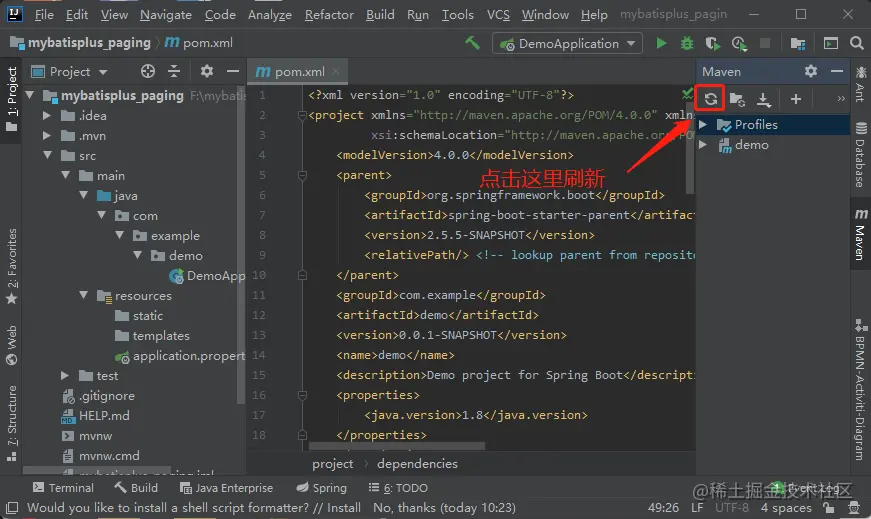Image resolution: width=871 pixels, height=519 pixels.
Task: Open the Select Run Target toolbar icon
Action: tap(830, 43)
